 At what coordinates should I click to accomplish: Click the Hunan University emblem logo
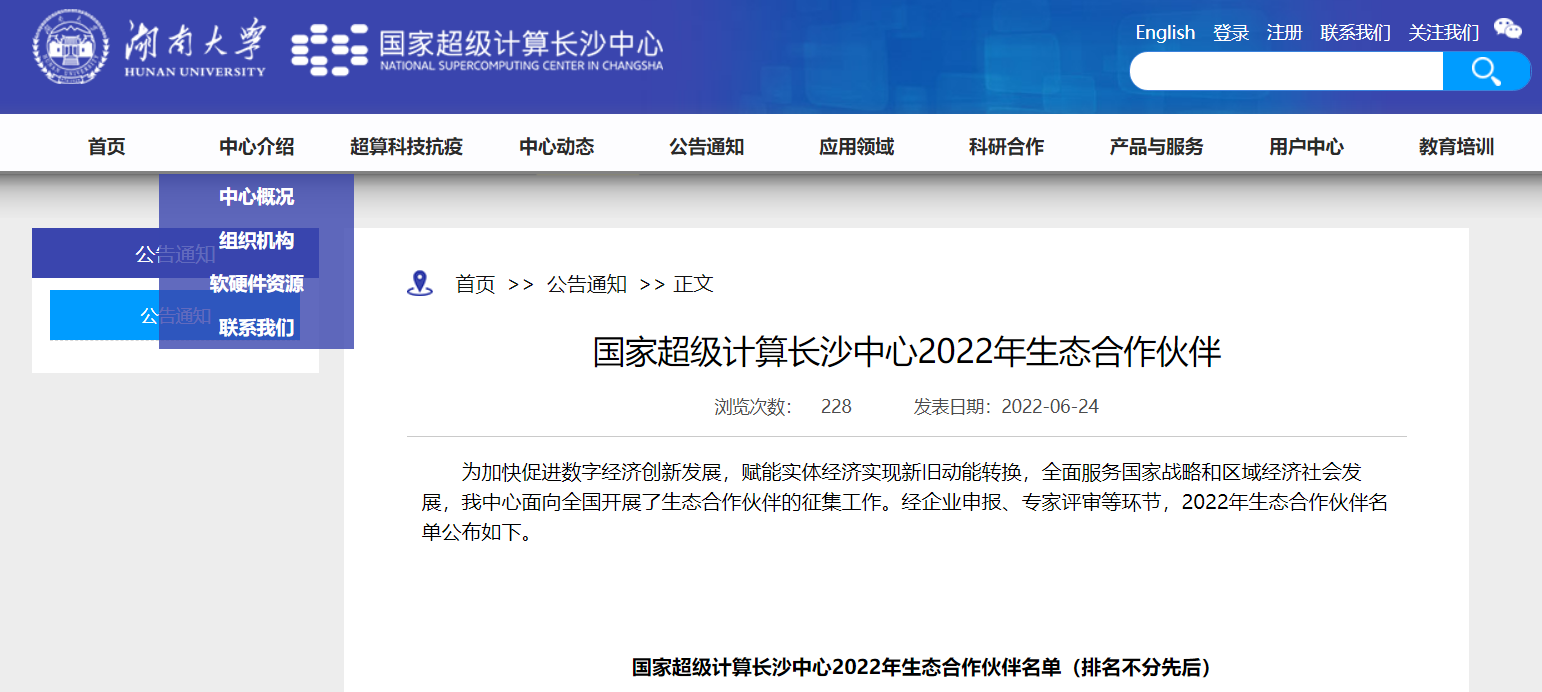71,48
